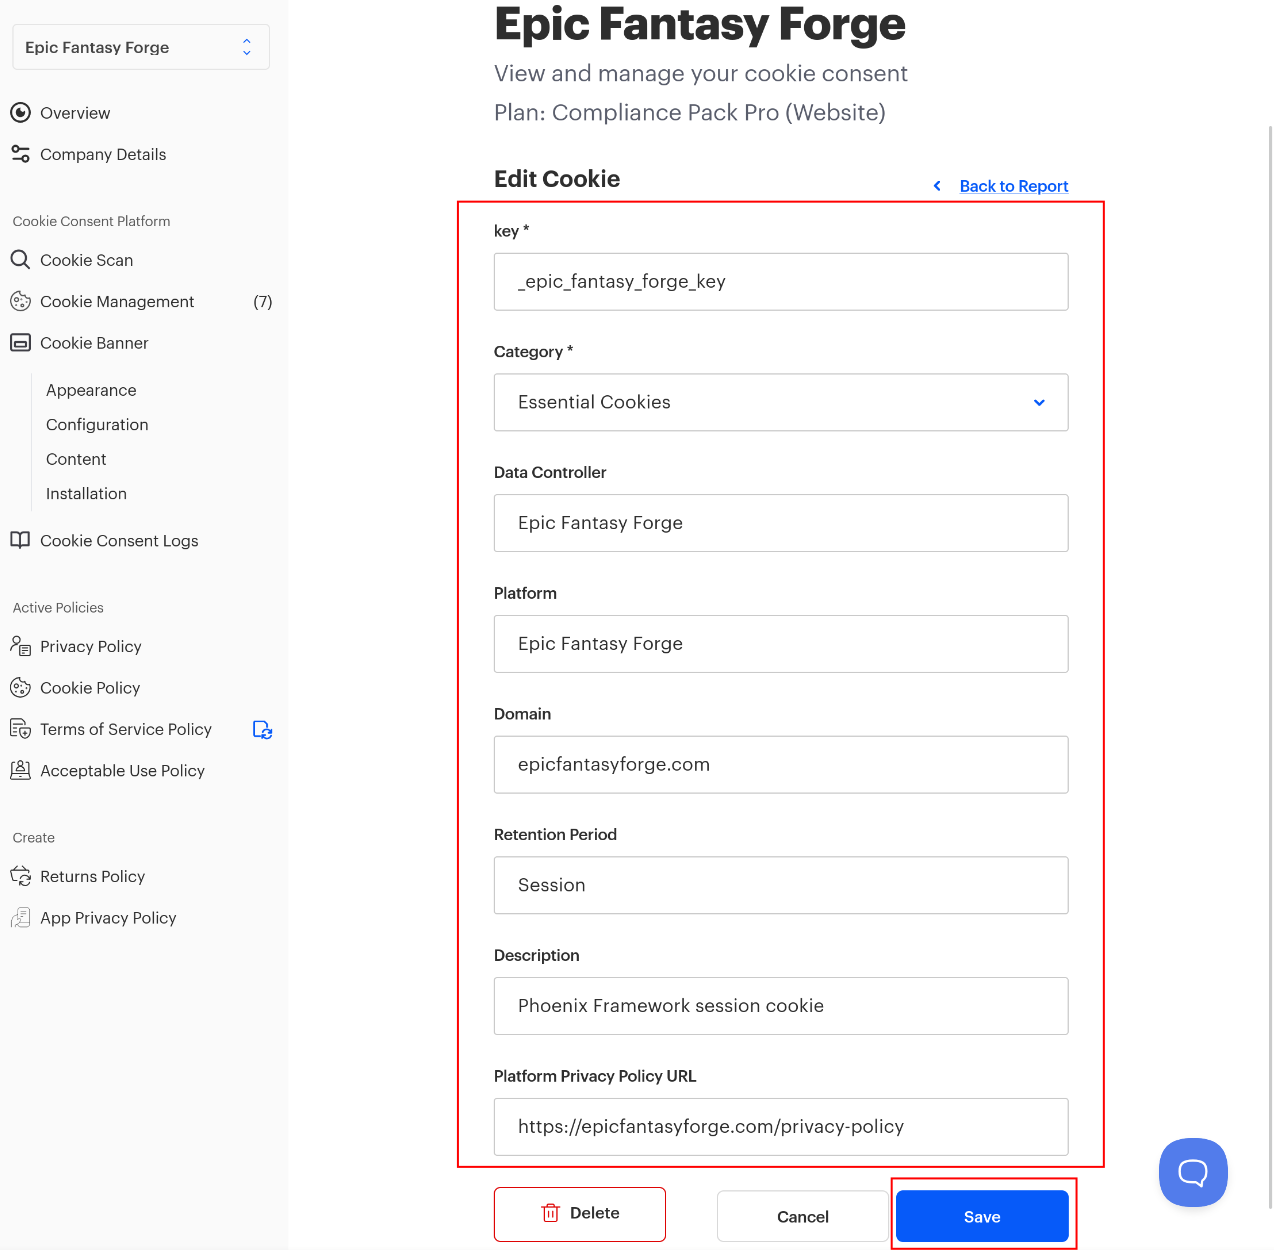Click the Terms of Service refresh document icon
This screenshot has width=1274, height=1250.
pos(262,730)
